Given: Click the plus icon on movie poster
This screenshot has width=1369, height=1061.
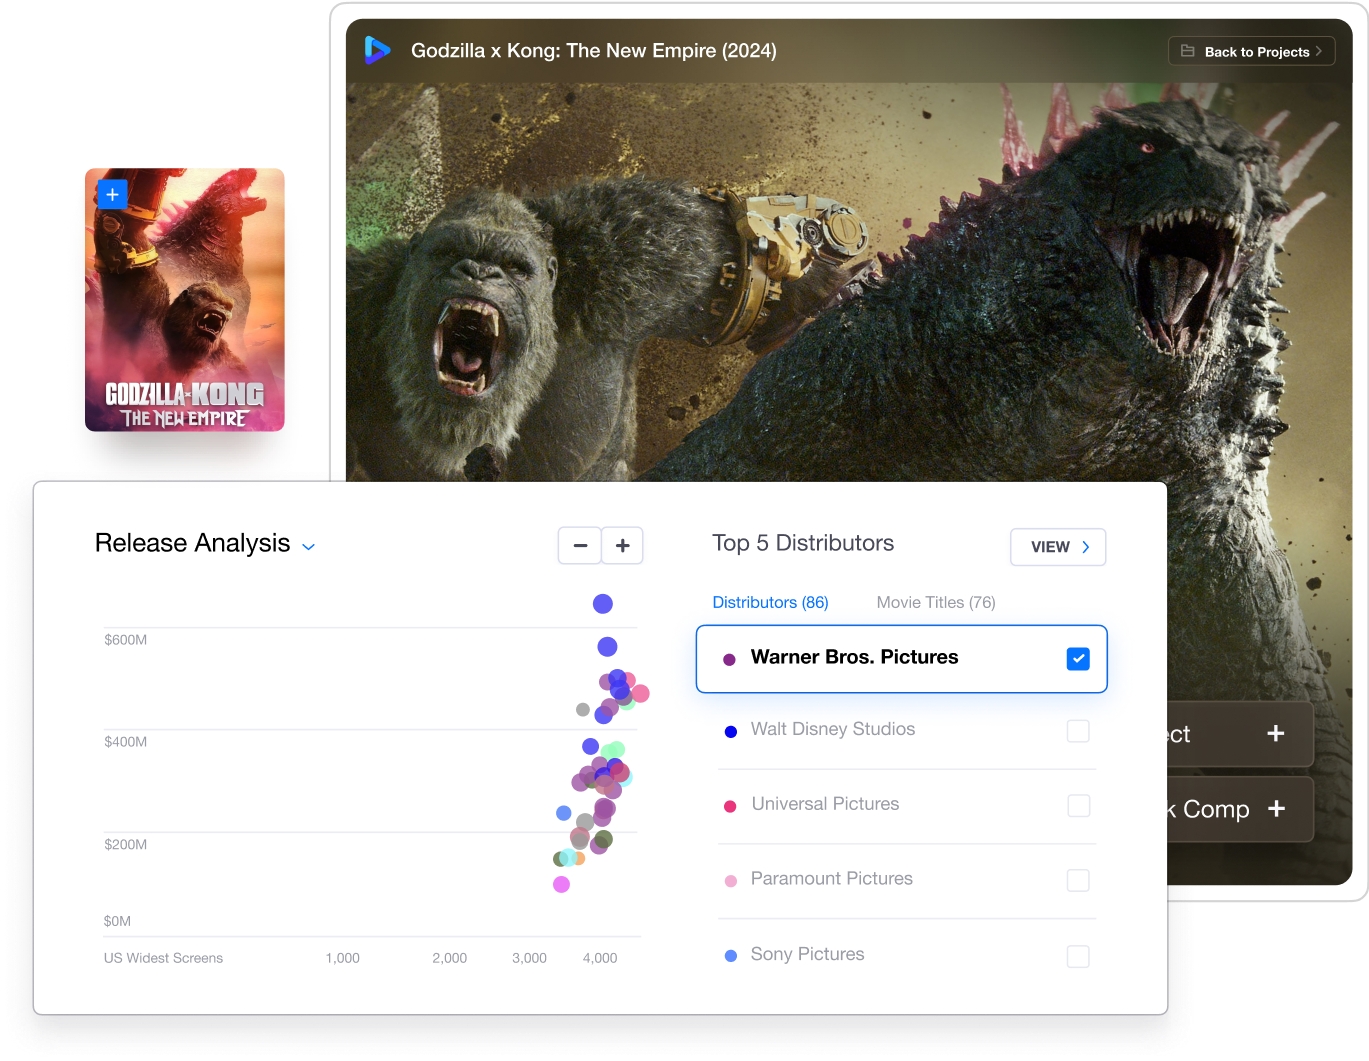Looking at the screenshot, I should coord(113,194).
